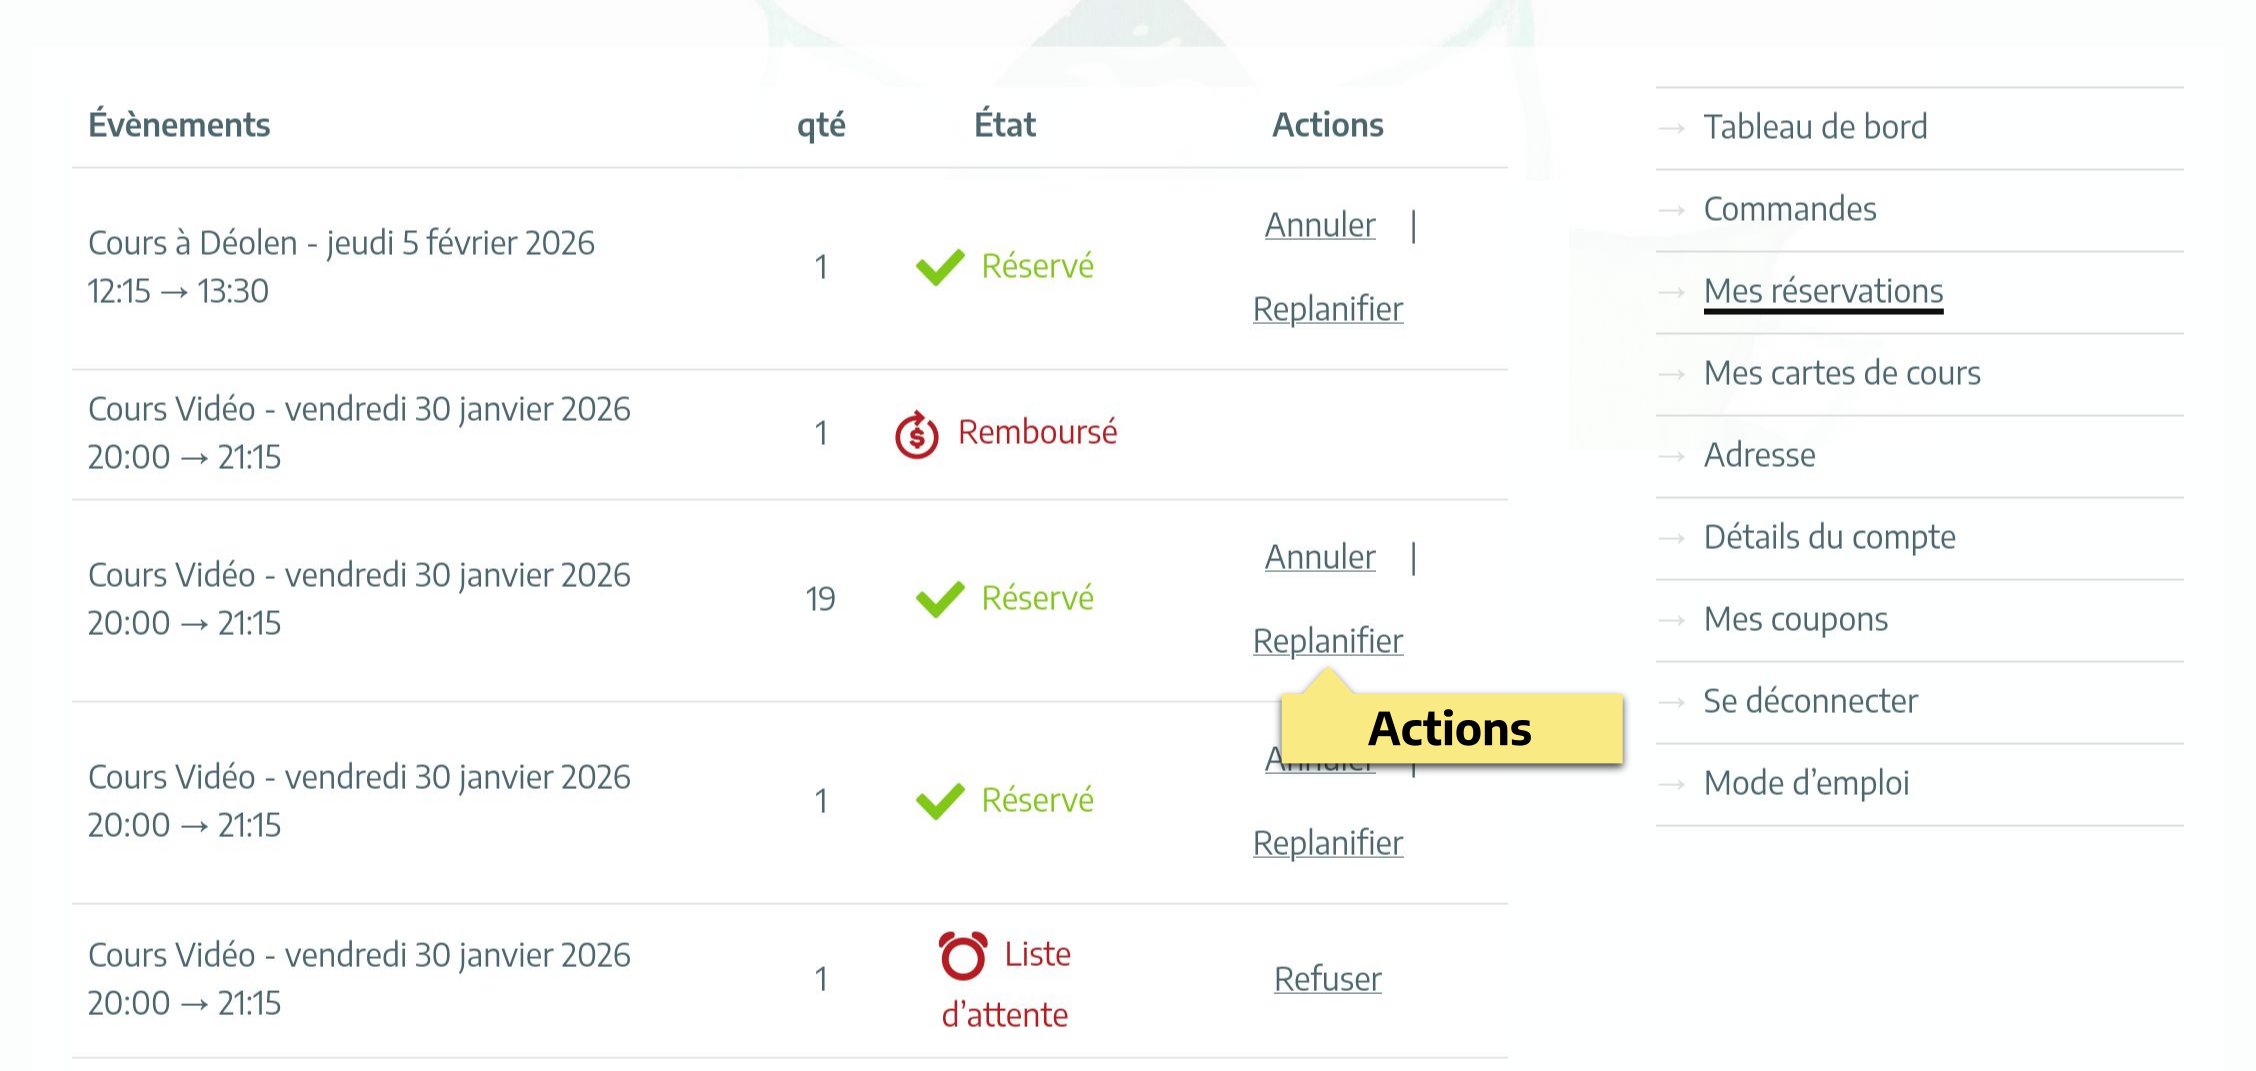Reschedule the Cours à Déolen booking
Image resolution: width=2256 pixels, height=1071 pixels.
pyautogui.click(x=1327, y=309)
